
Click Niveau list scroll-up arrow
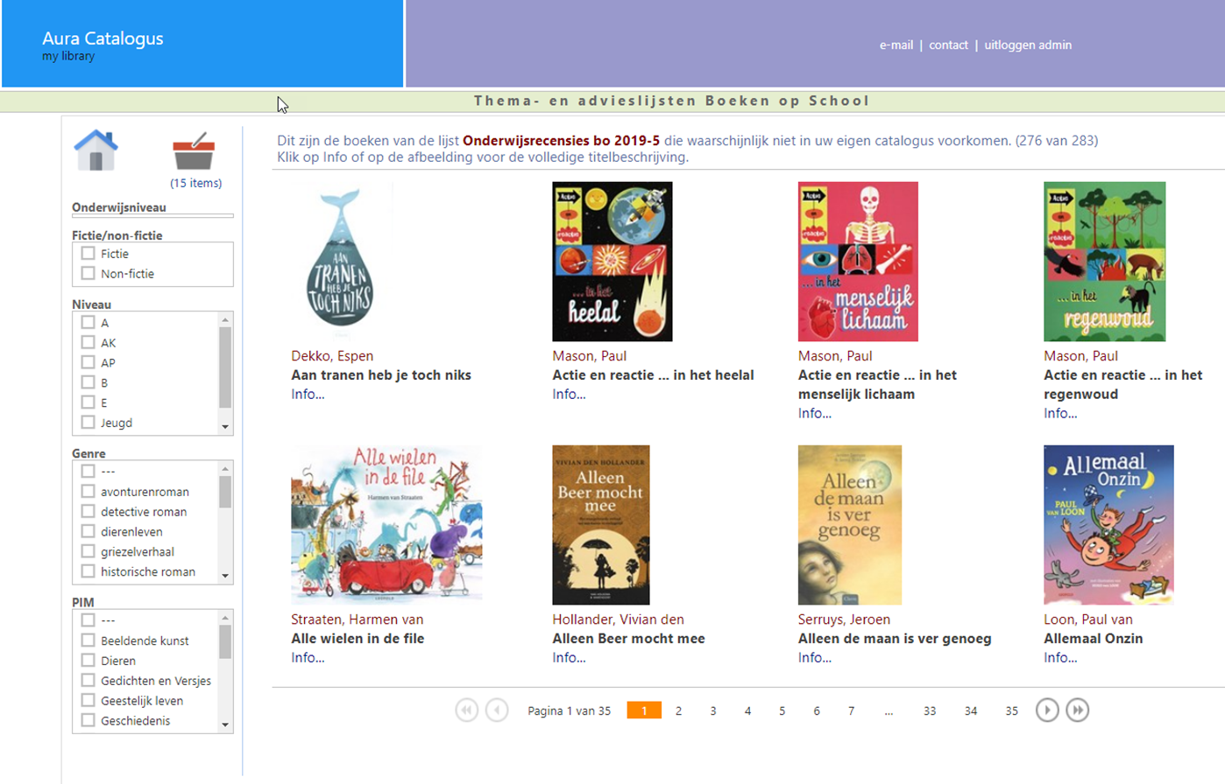[225, 320]
